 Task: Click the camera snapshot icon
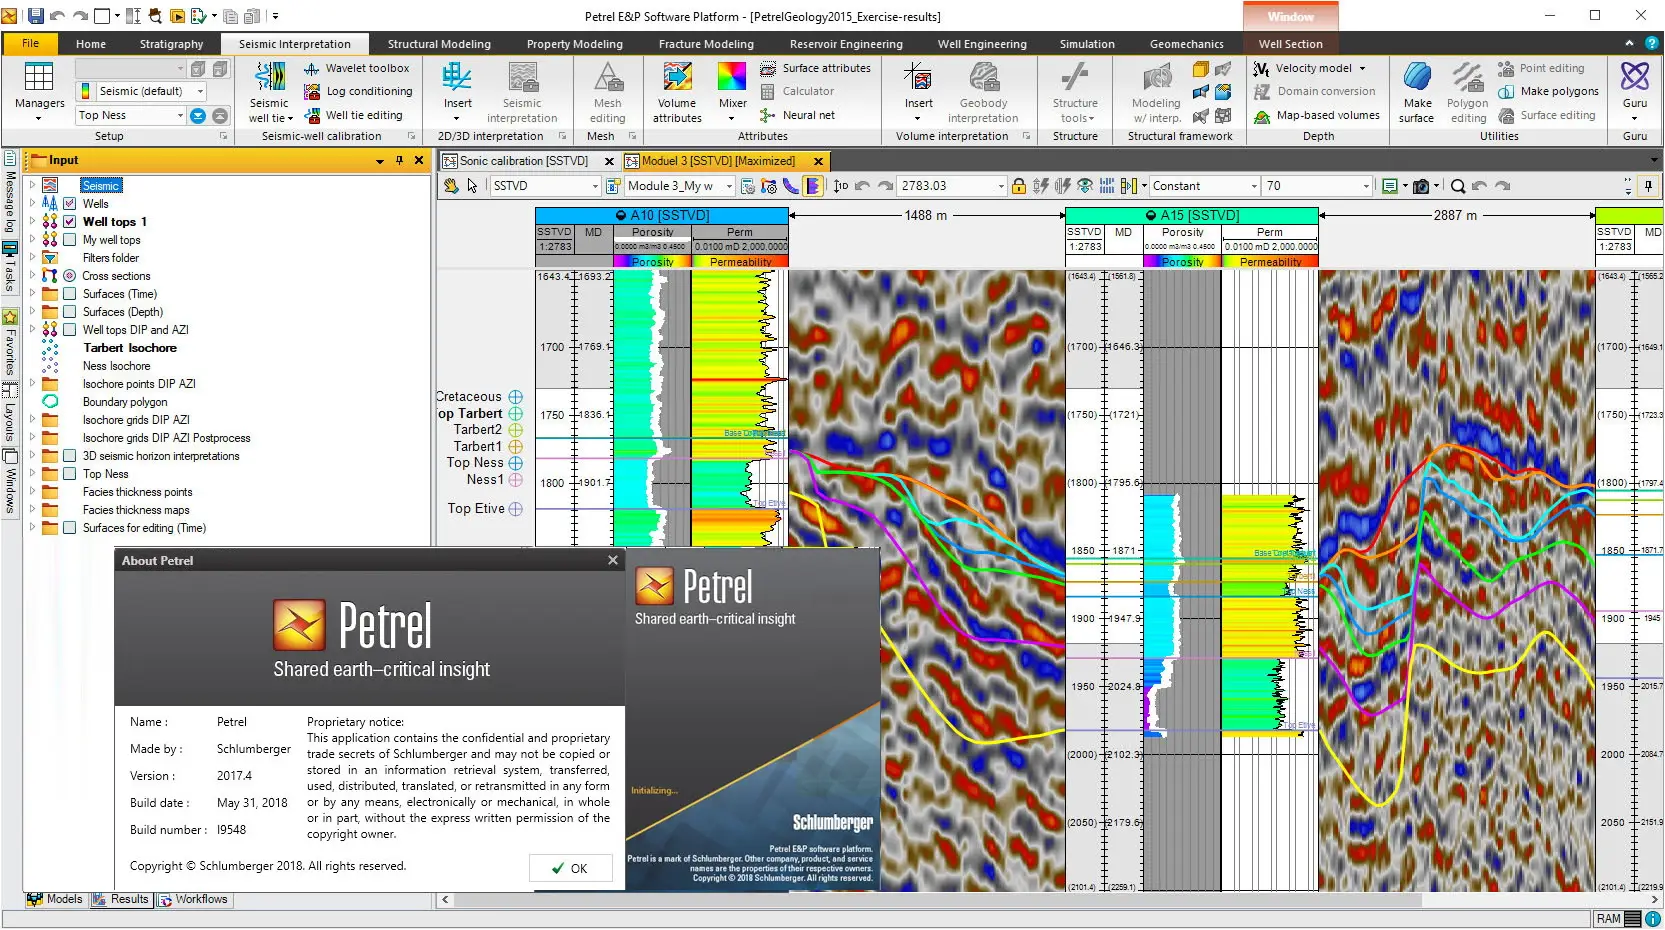point(1420,186)
